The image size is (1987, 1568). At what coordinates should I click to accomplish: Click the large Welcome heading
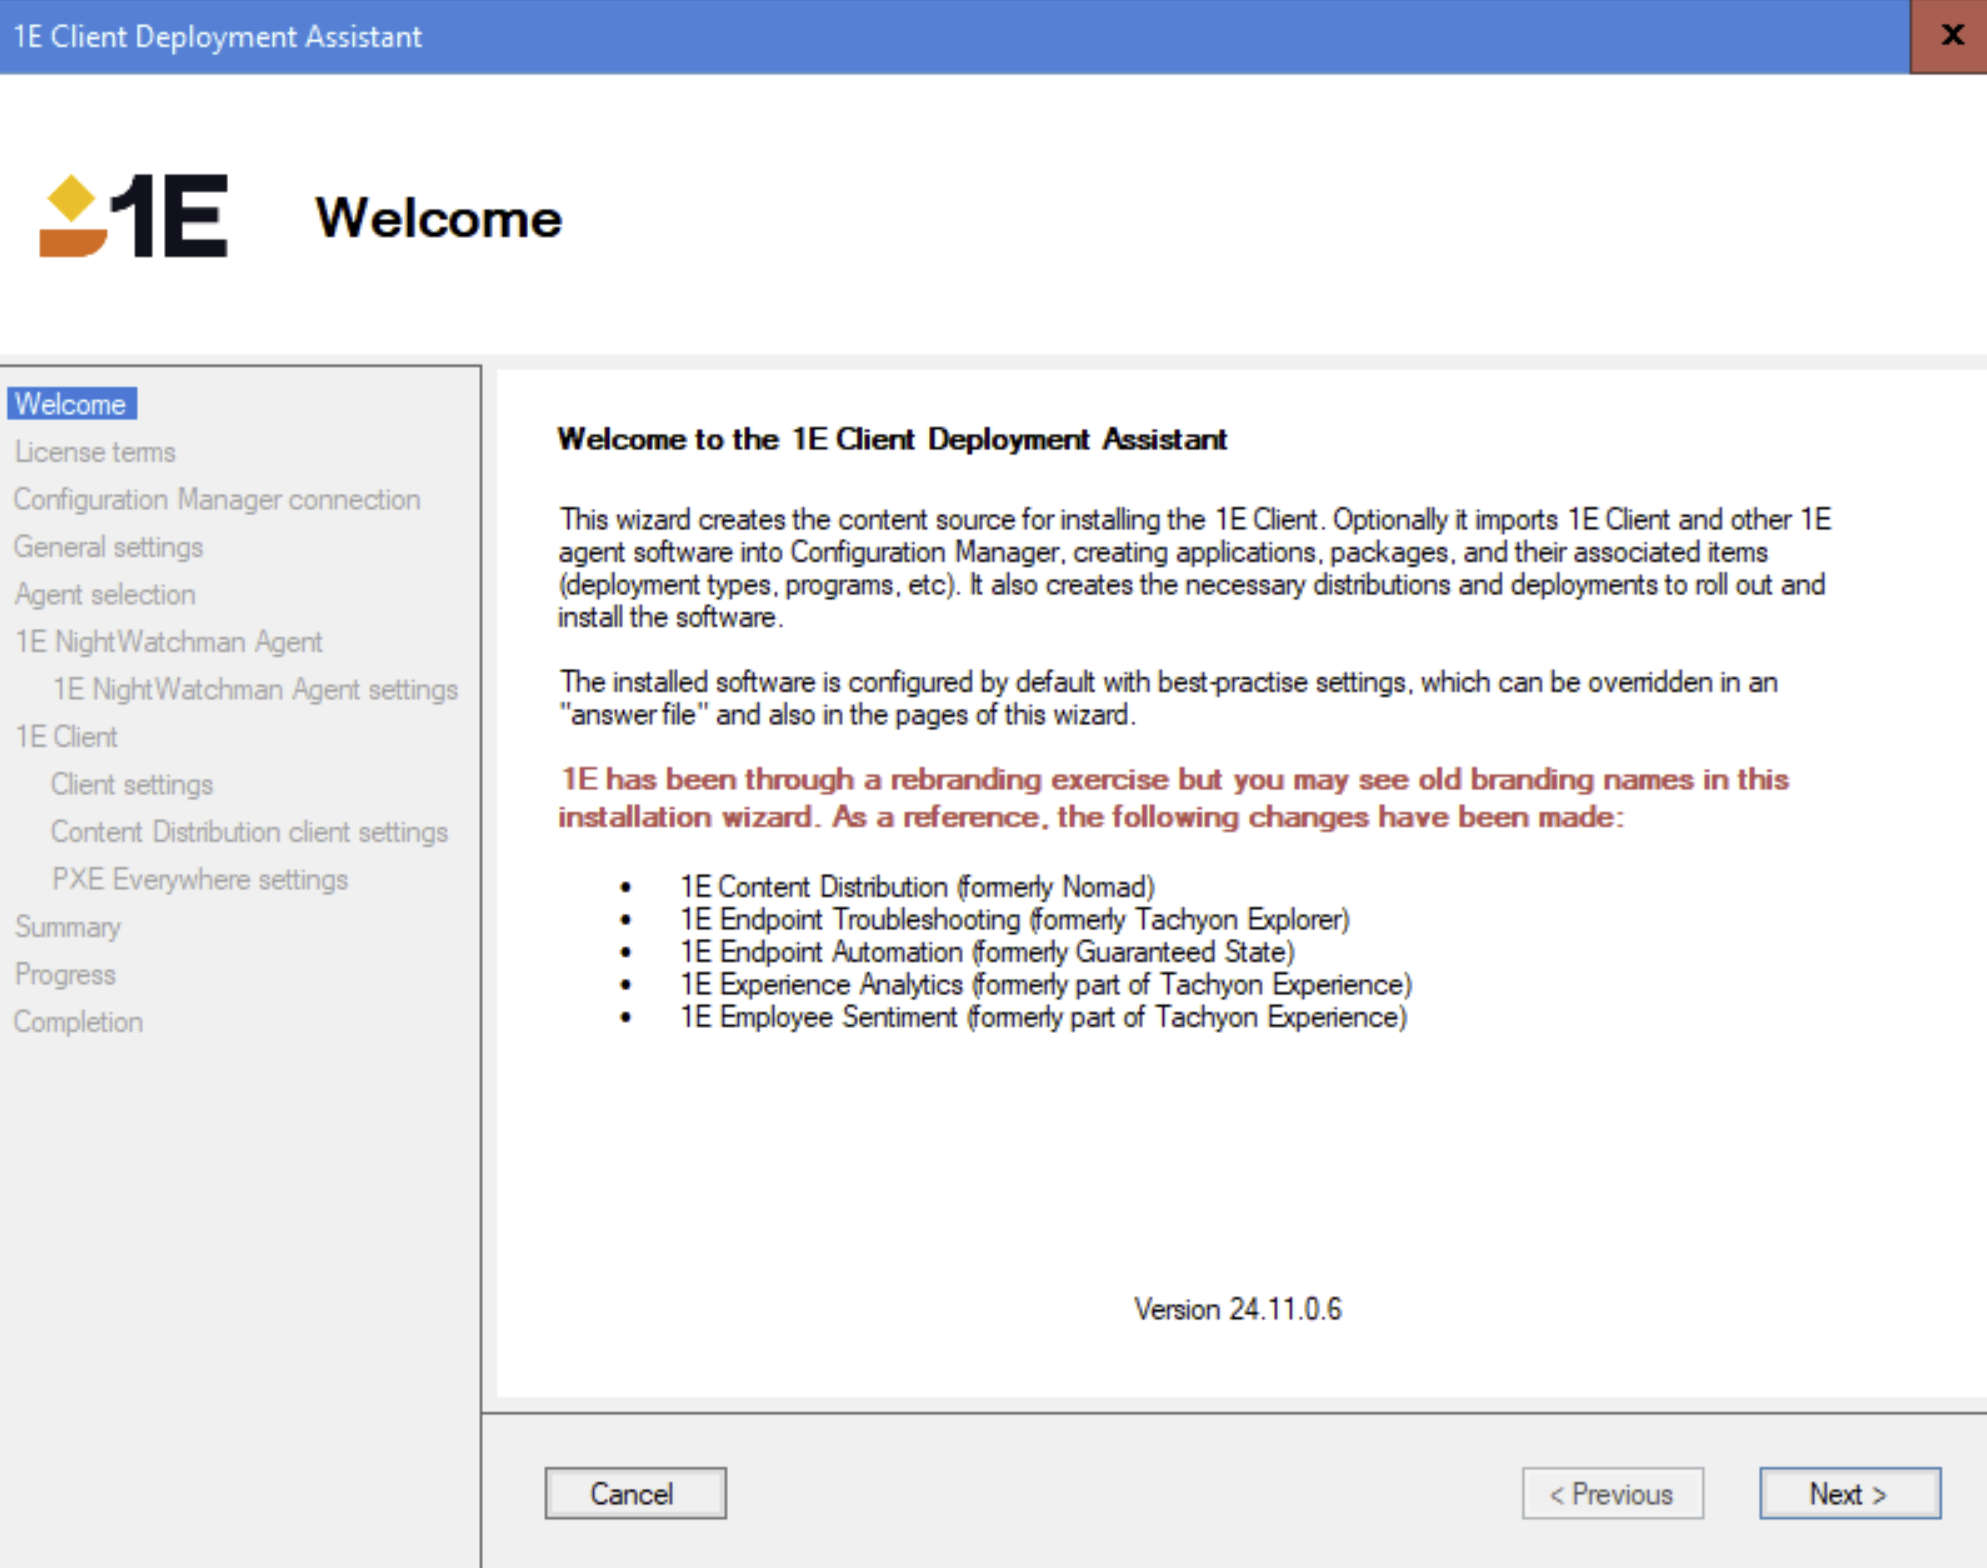(439, 218)
